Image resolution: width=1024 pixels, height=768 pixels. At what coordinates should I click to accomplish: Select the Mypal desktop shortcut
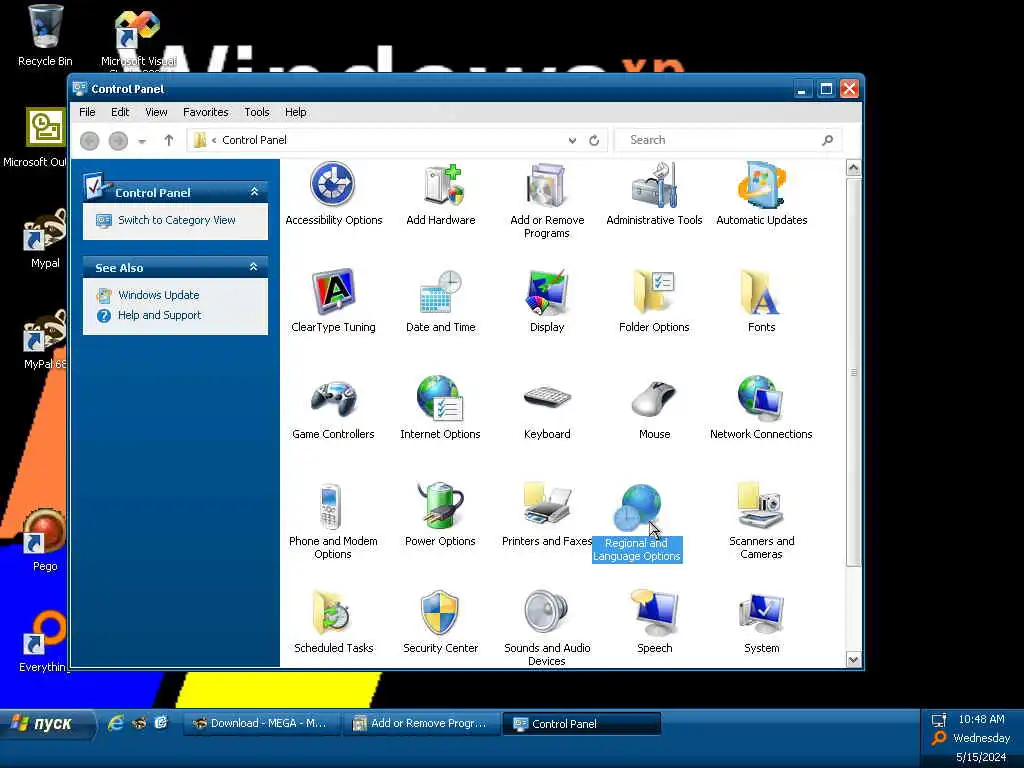pos(45,239)
